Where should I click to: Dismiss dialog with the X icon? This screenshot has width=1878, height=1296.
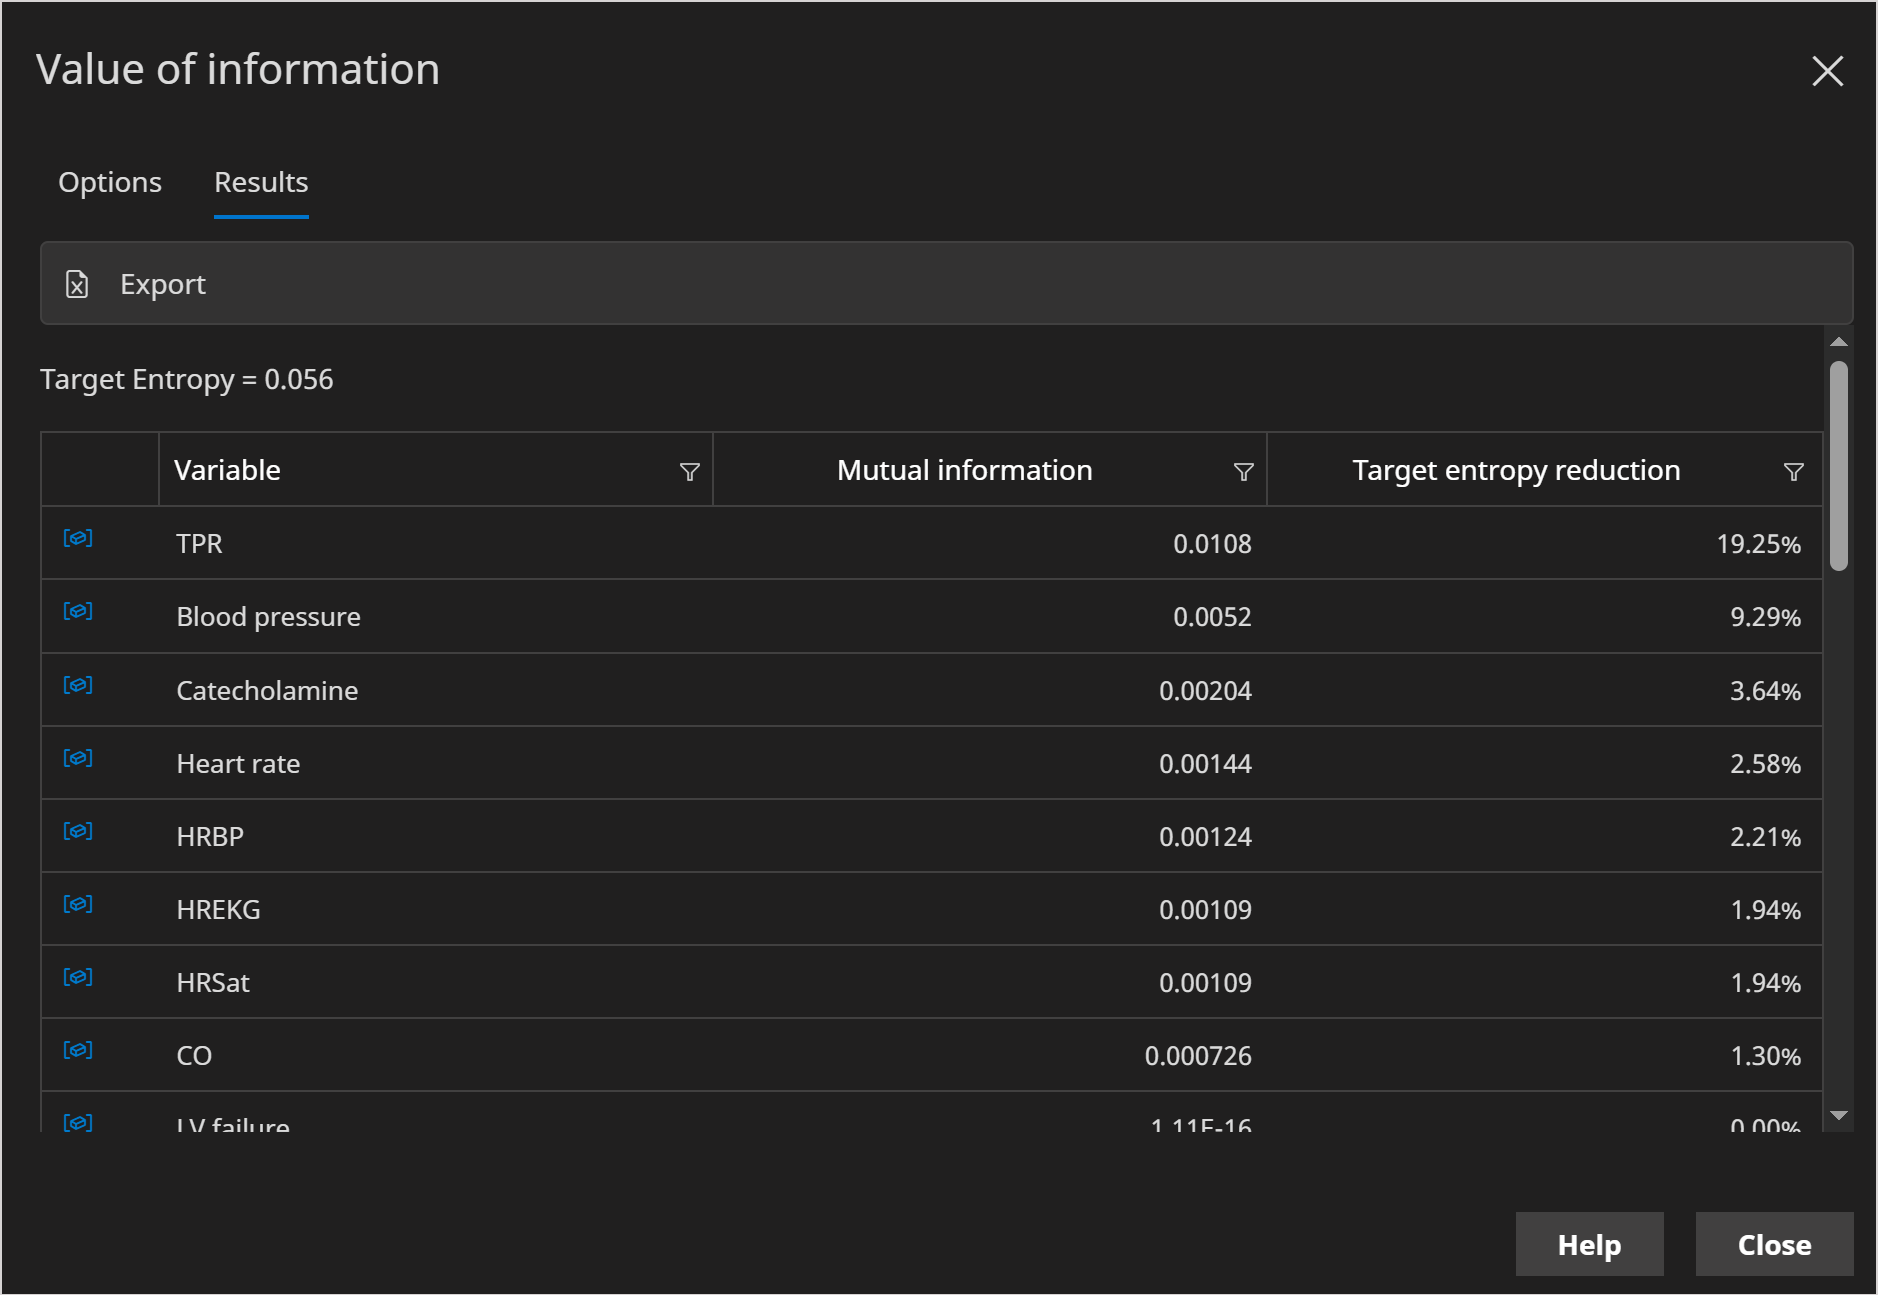1827,71
